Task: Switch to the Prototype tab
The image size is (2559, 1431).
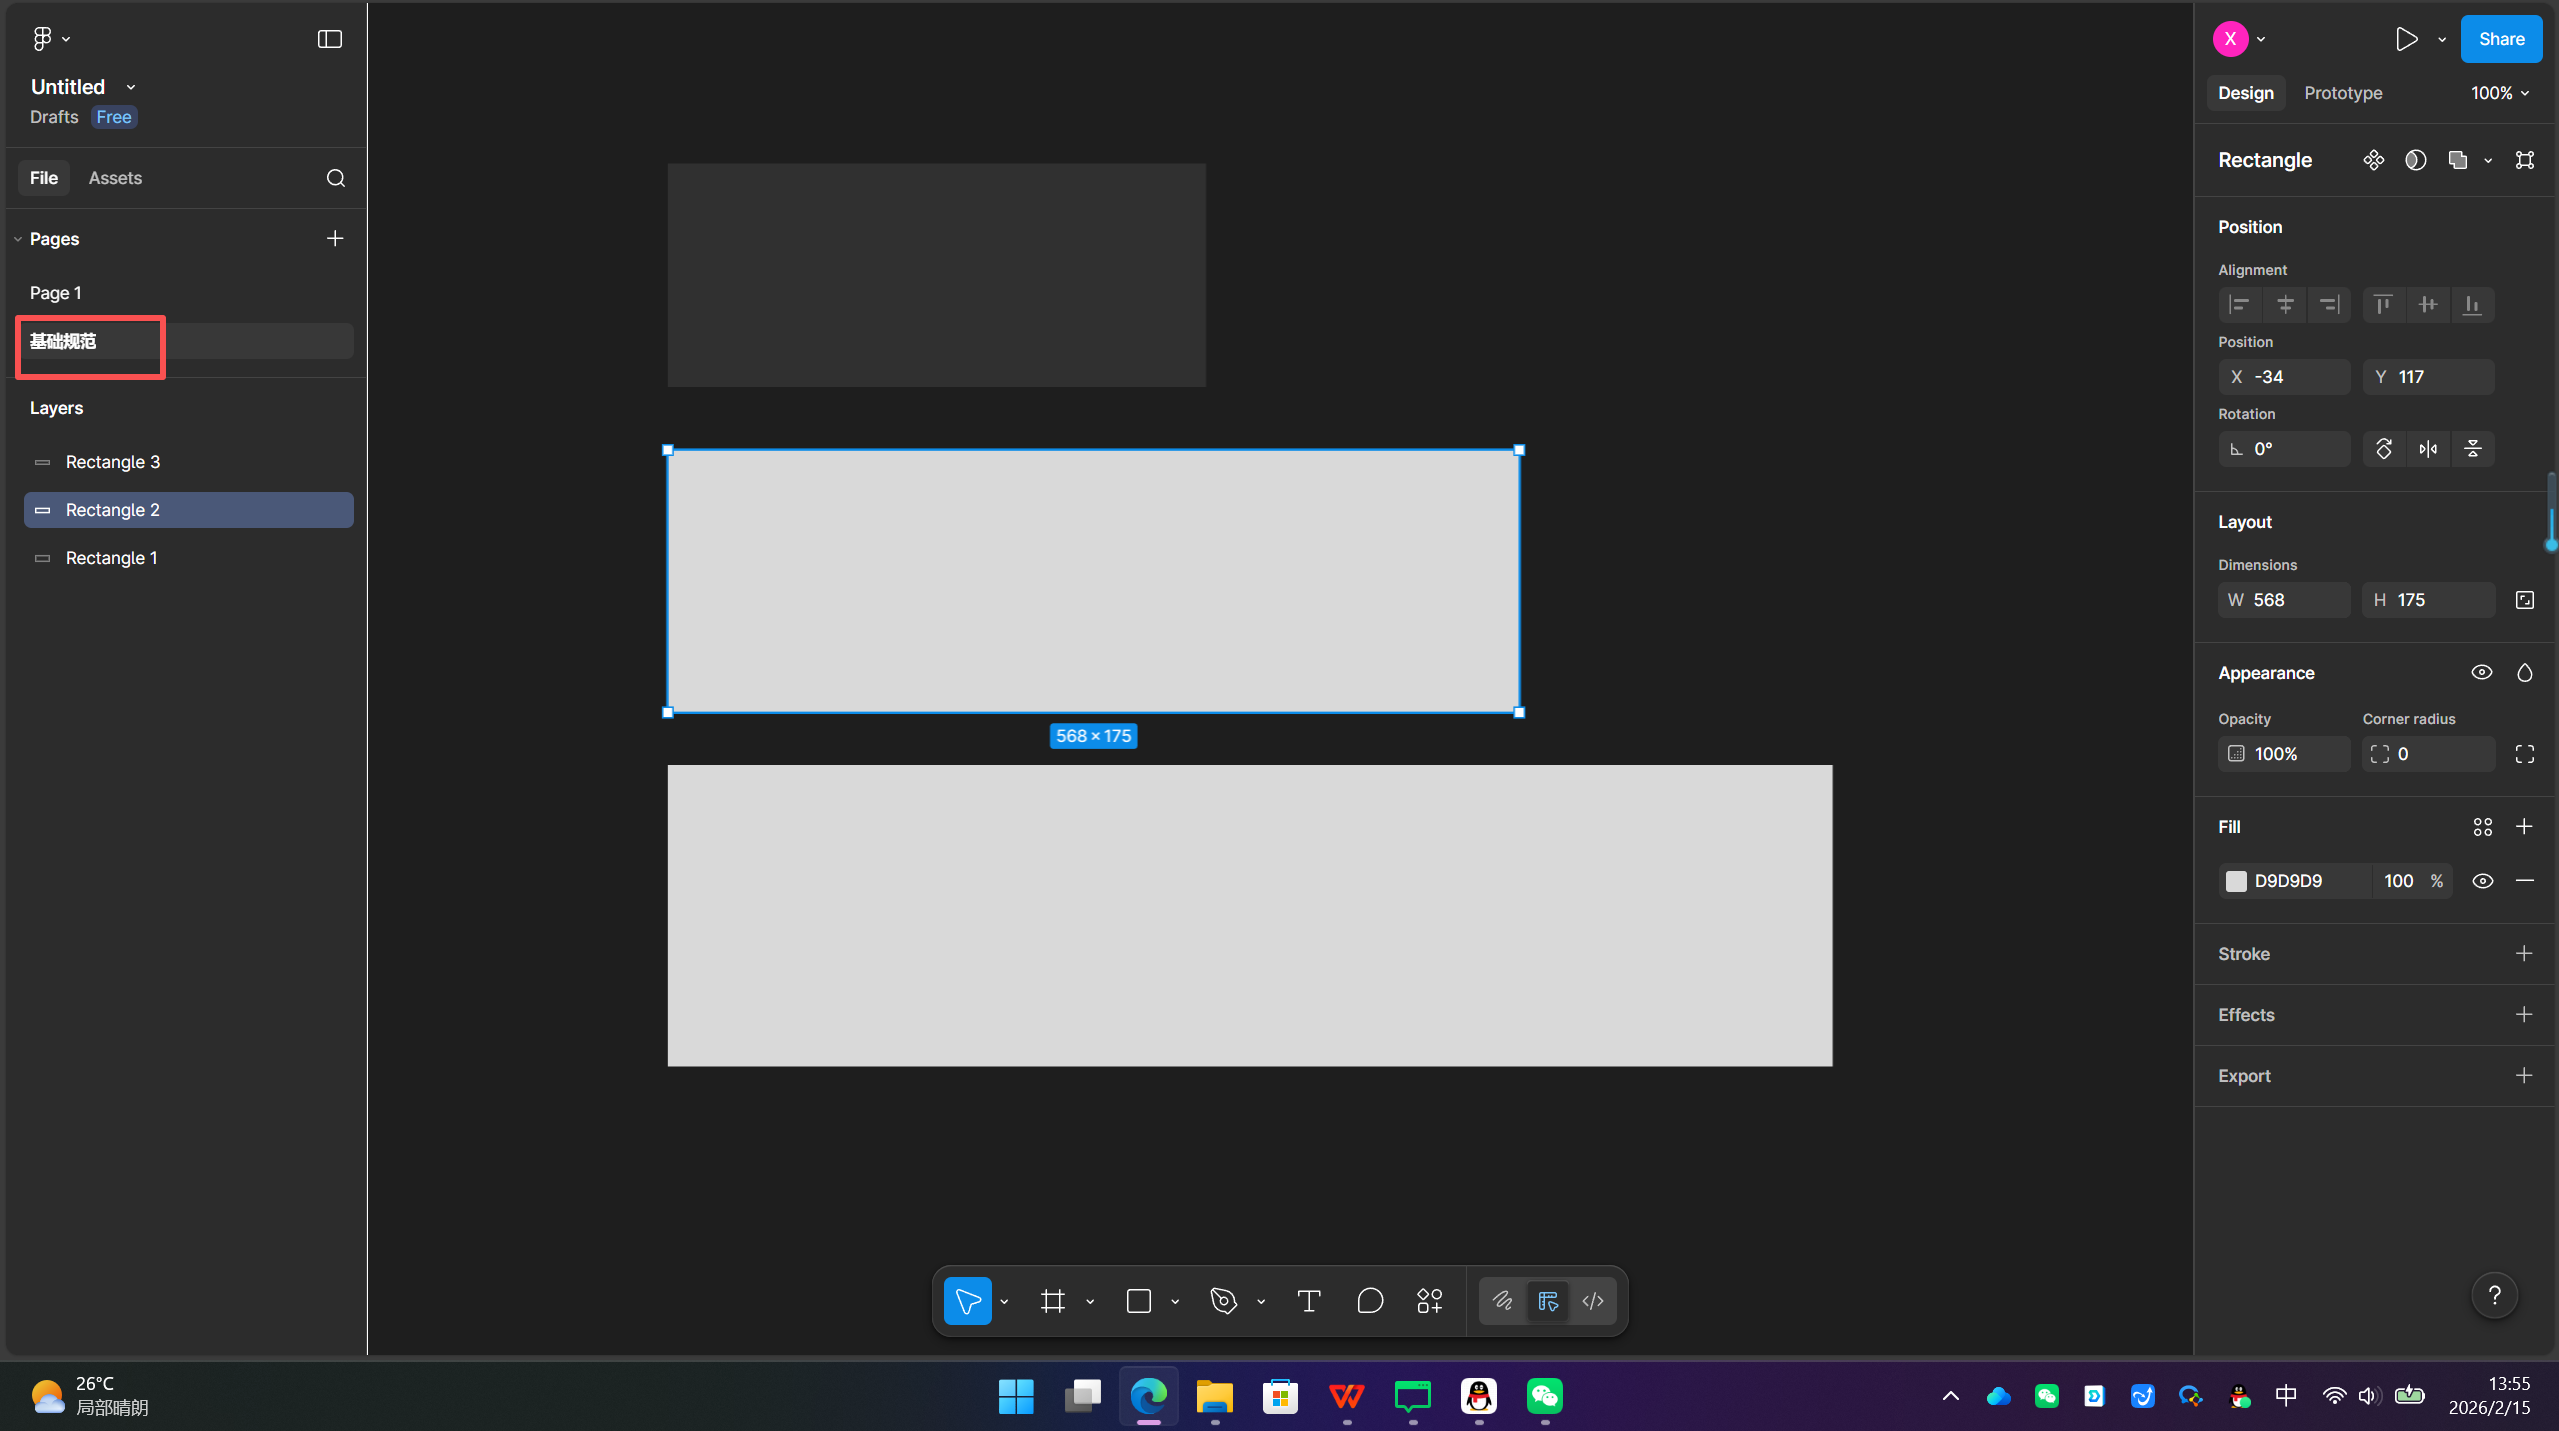Action: [2342, 93]
